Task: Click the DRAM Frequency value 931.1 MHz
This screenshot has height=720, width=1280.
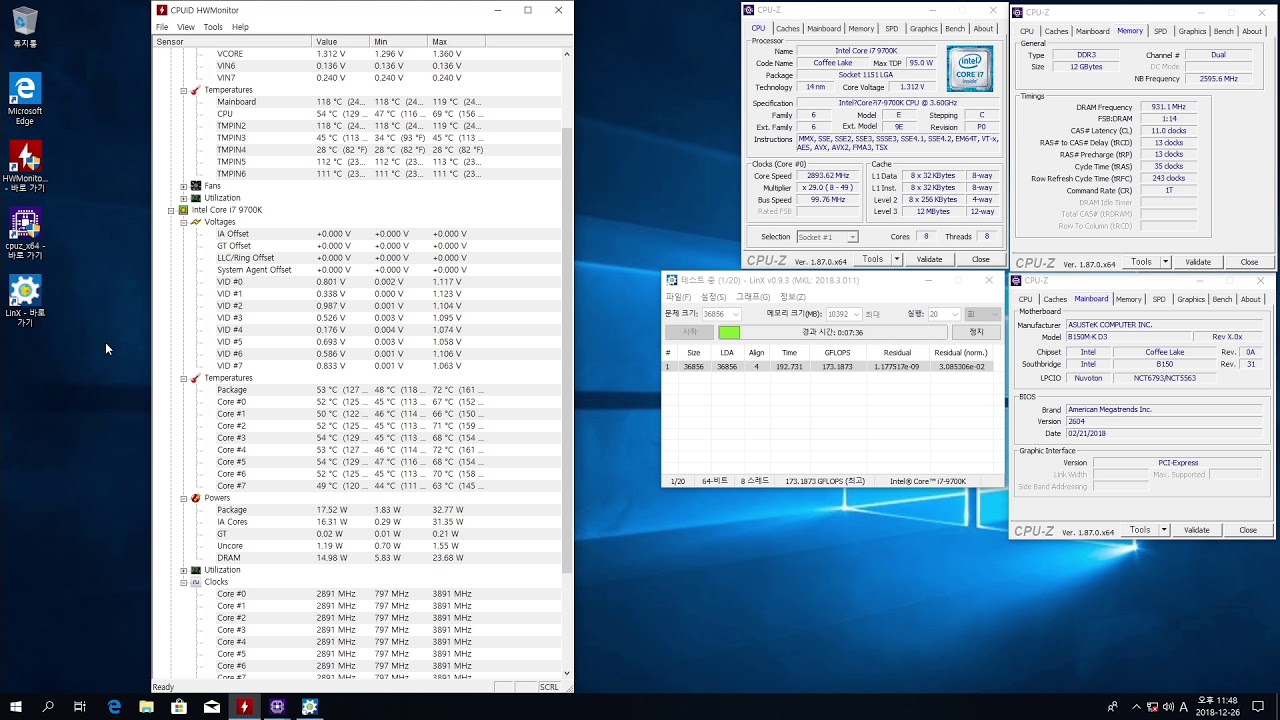Action: pyautogui.click(x=1168, y=107)
